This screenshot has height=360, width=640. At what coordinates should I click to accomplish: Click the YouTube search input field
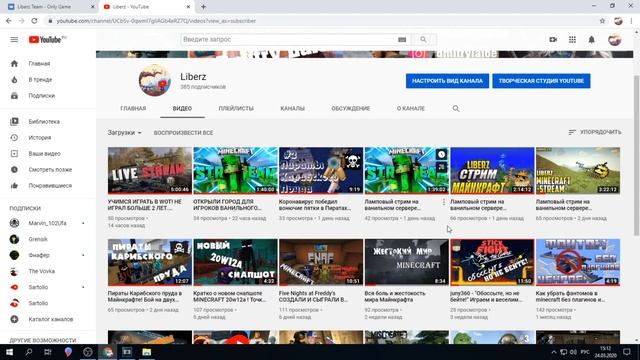pos(288,40)
